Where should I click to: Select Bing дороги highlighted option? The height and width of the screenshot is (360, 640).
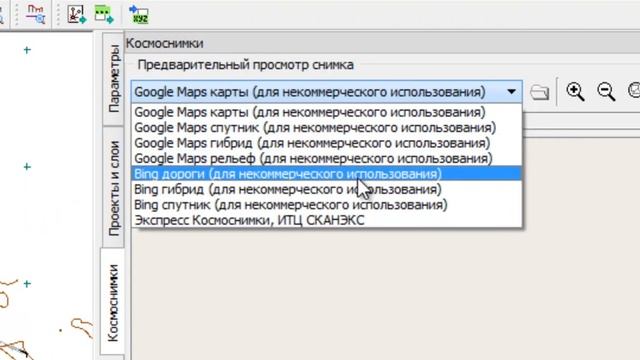point(327,174)
